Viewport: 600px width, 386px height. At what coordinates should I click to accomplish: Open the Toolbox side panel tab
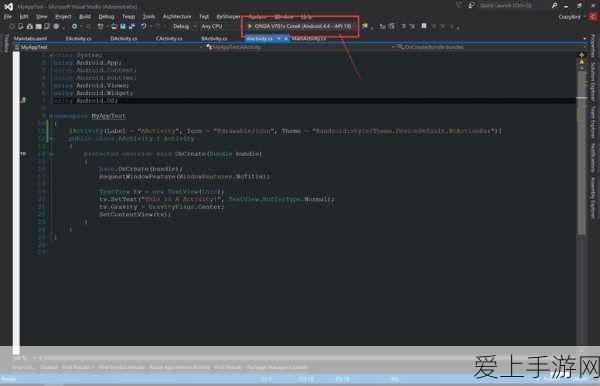(5, 43)
